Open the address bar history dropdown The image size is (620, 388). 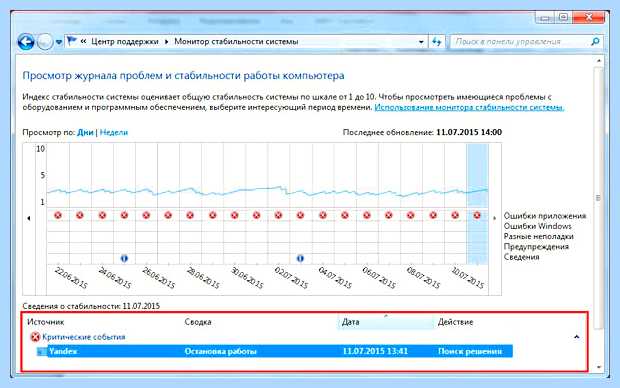[421, 42]
